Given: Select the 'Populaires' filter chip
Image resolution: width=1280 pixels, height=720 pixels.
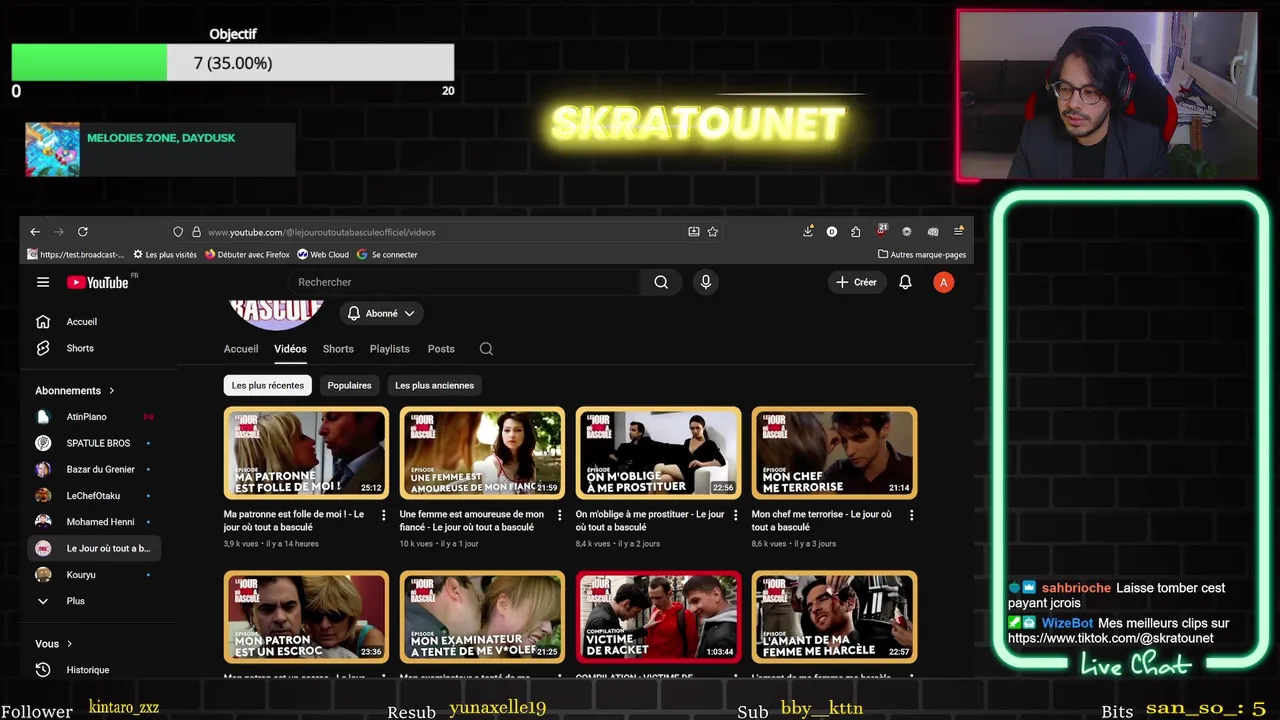Looking at the screenshot, I should (x=350, y=385).
